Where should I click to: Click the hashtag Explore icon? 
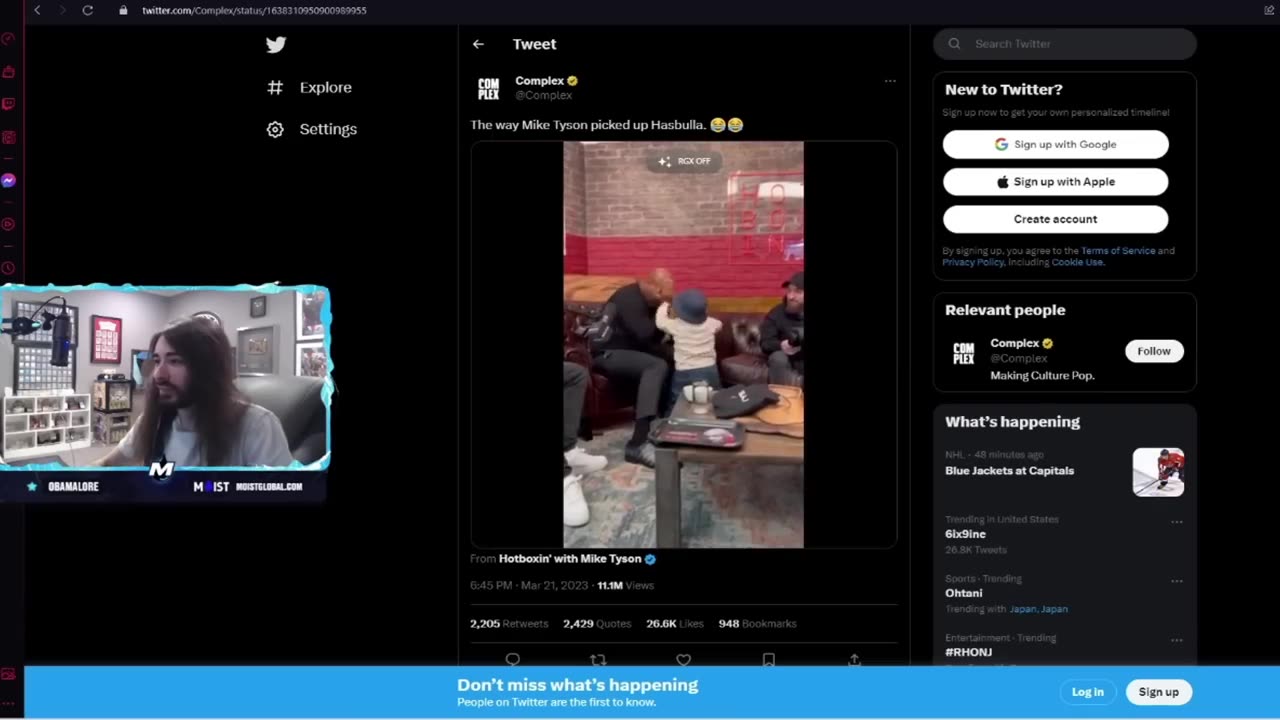pos(275,87)
